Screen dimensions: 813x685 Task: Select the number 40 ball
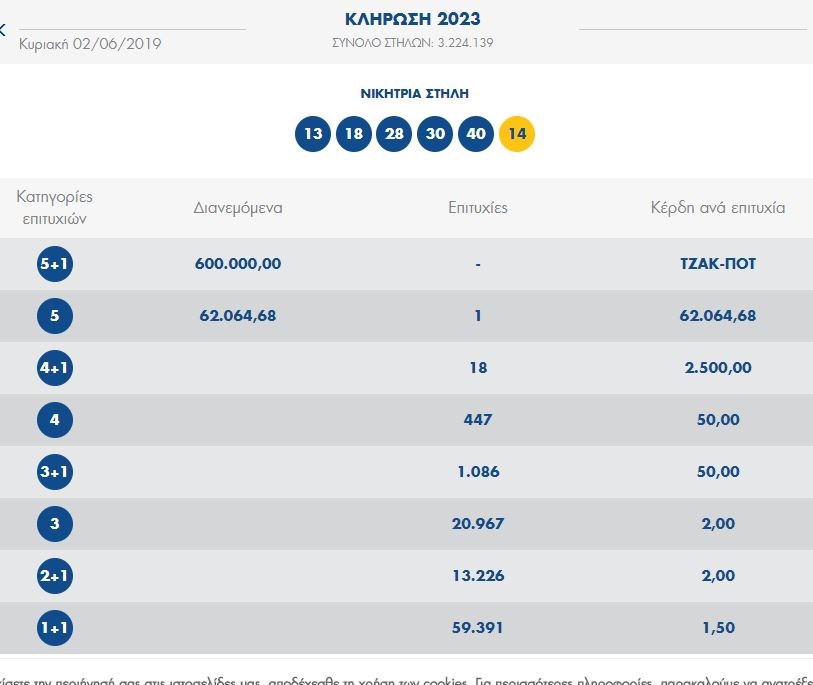tap(476, 134)
